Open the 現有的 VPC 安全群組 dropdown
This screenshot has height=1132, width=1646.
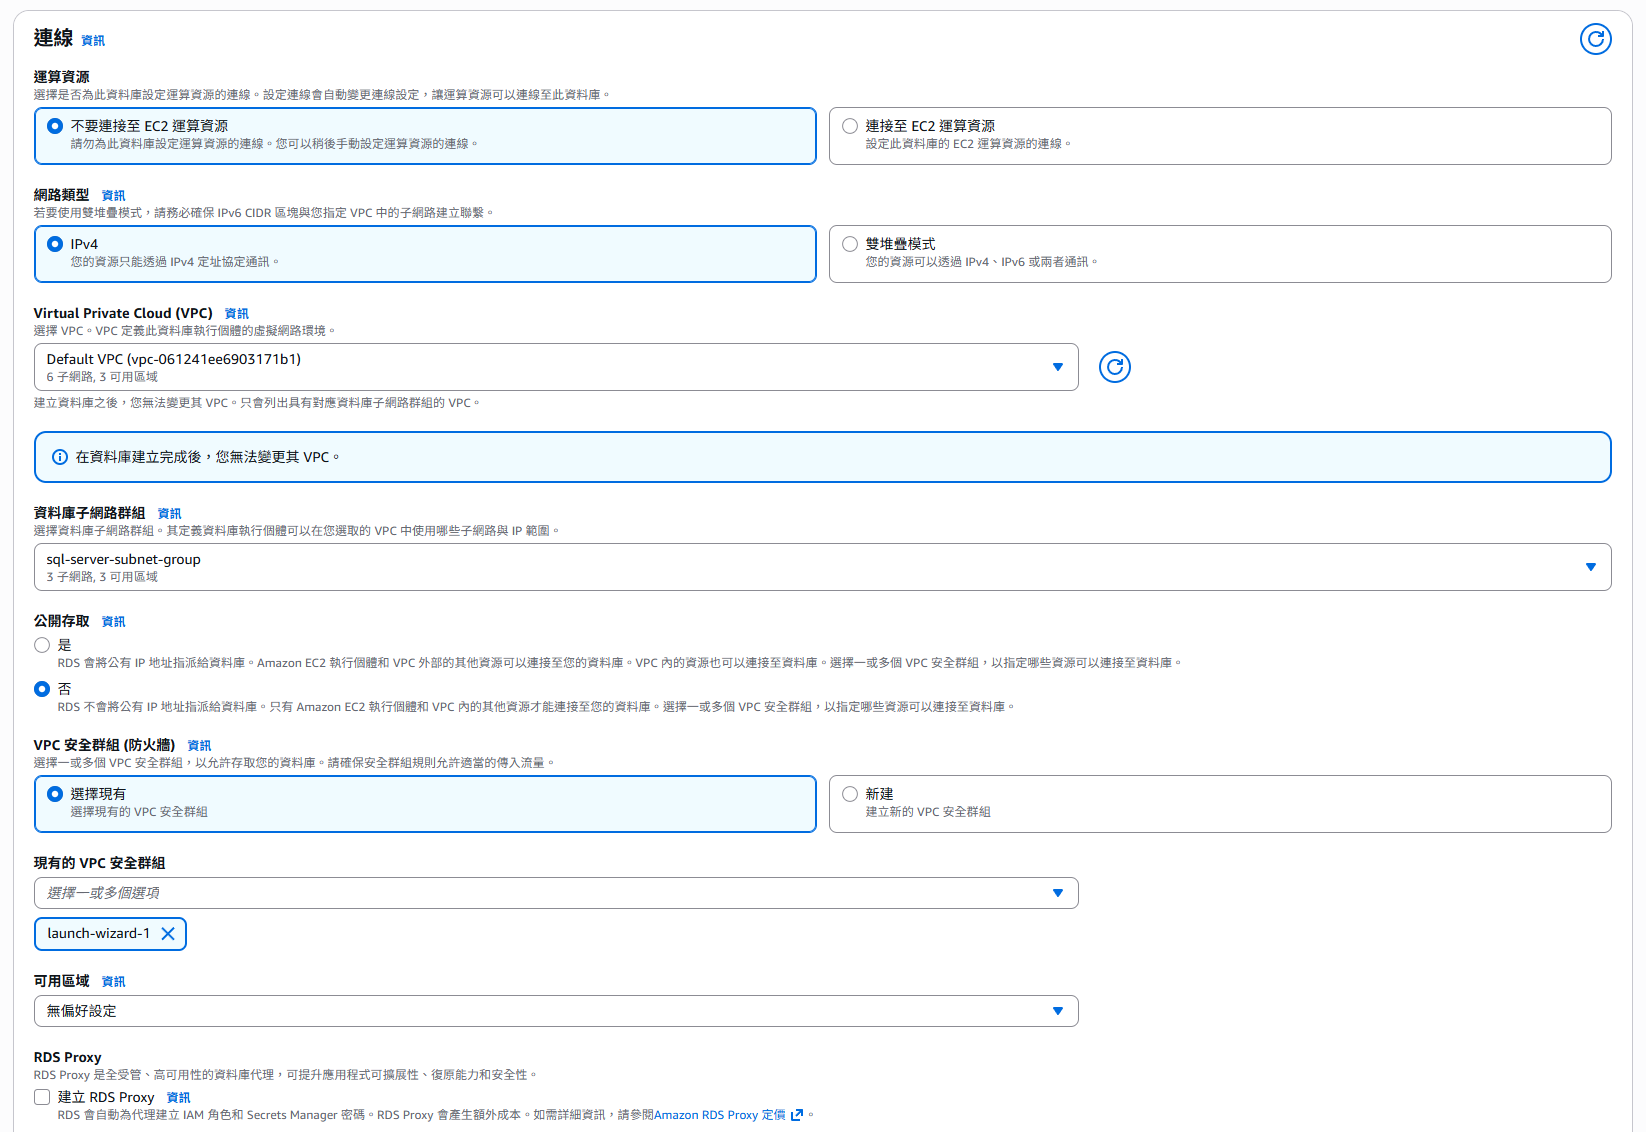coord(556,893)
